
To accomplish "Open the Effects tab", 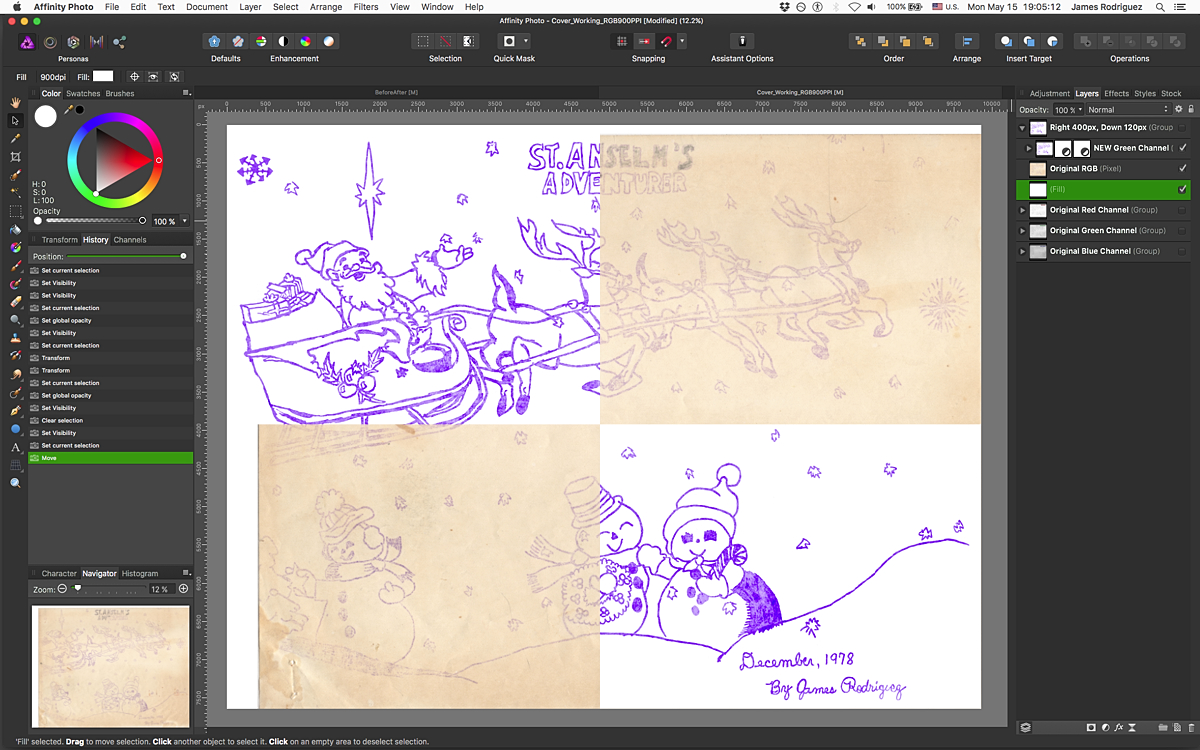I will coord(1116,93).
